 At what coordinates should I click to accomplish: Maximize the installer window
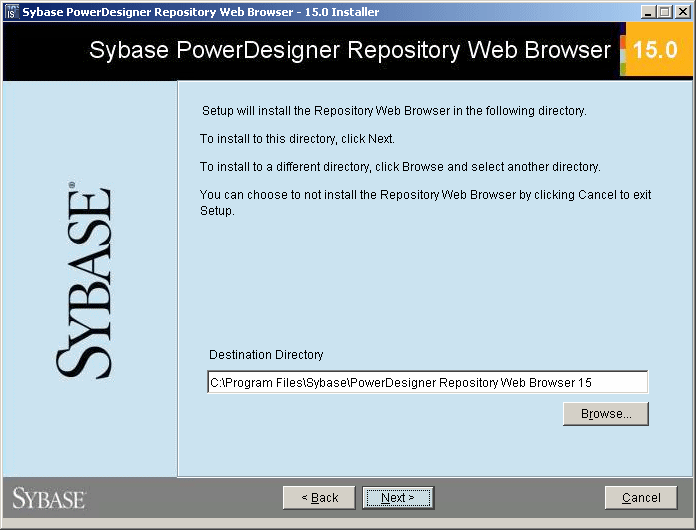coord(665,12)
